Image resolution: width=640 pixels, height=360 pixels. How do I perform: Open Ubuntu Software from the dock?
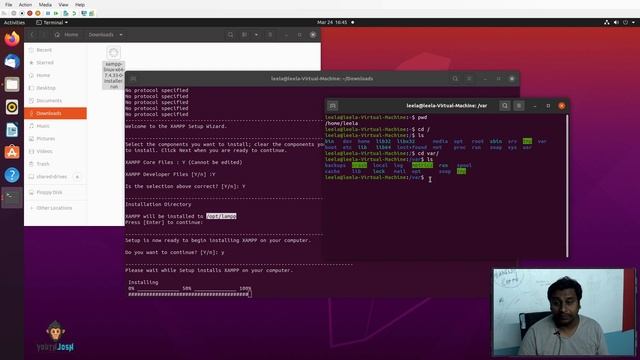[12, 152]
